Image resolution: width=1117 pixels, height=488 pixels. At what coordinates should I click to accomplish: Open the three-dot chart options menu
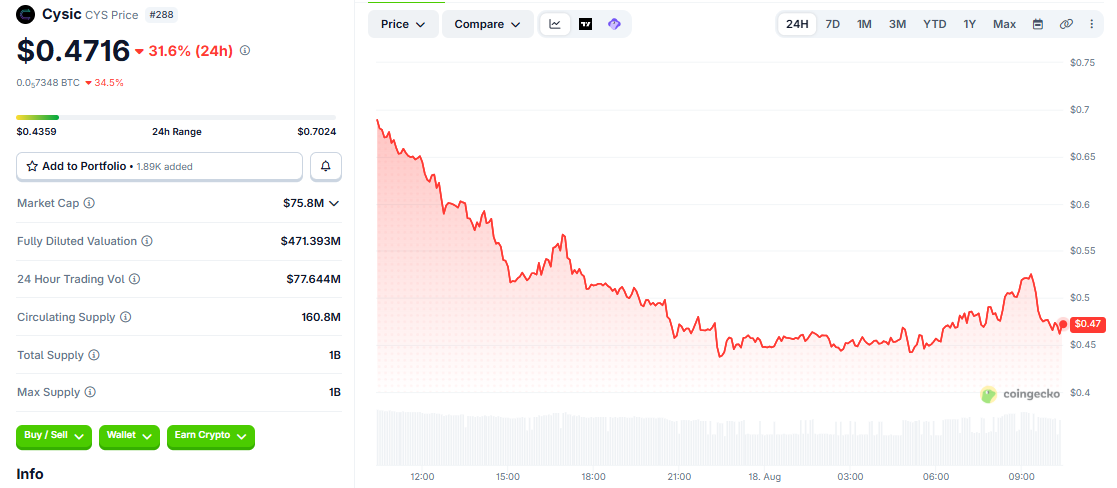1091,24
